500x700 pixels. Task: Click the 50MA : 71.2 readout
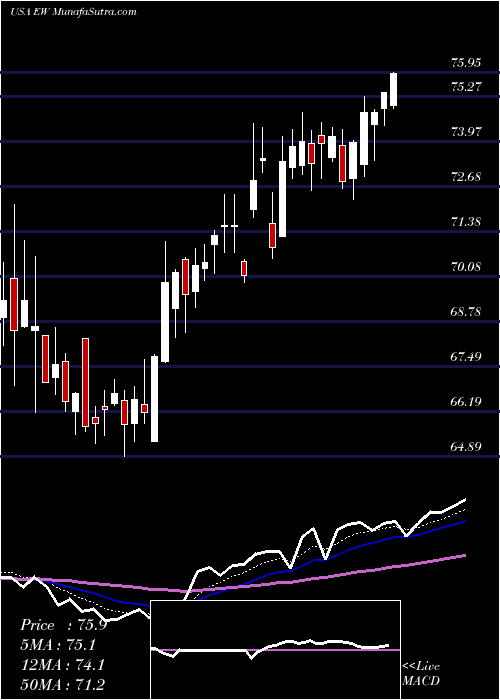coord(62,685)
